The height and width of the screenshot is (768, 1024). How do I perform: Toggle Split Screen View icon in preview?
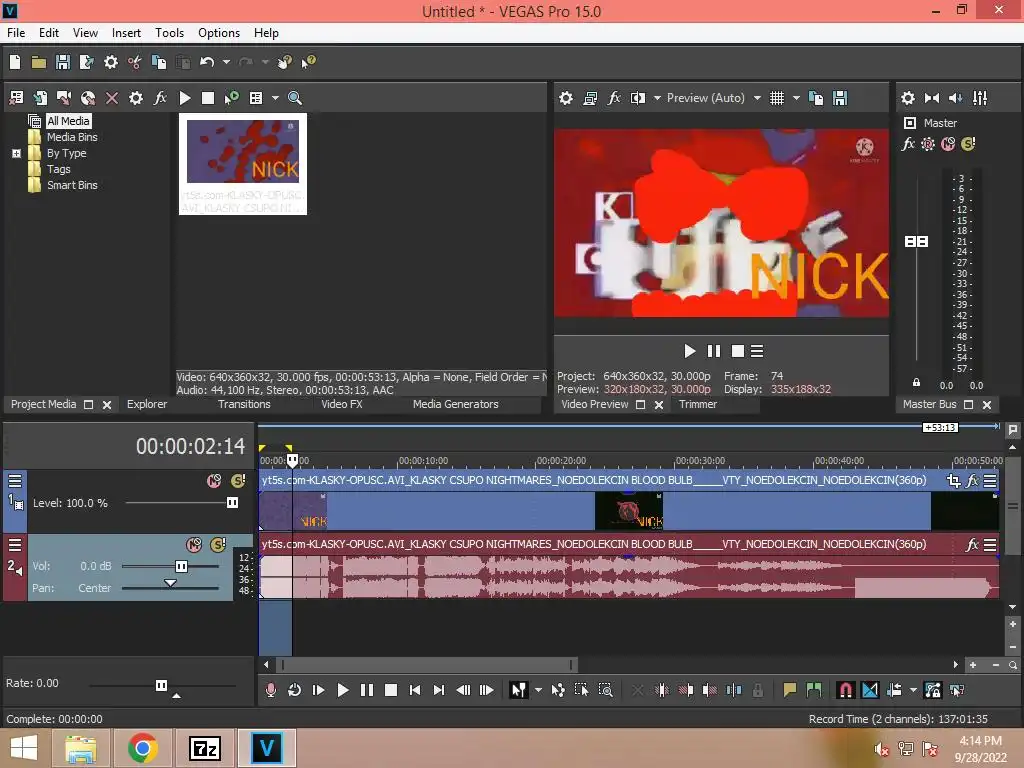click(x=637, y=98)
